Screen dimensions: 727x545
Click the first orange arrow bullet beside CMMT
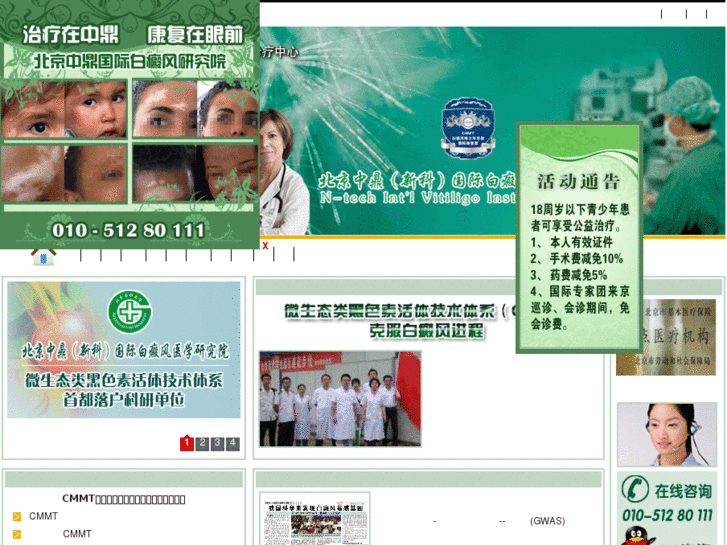click(x=17, y=516)
